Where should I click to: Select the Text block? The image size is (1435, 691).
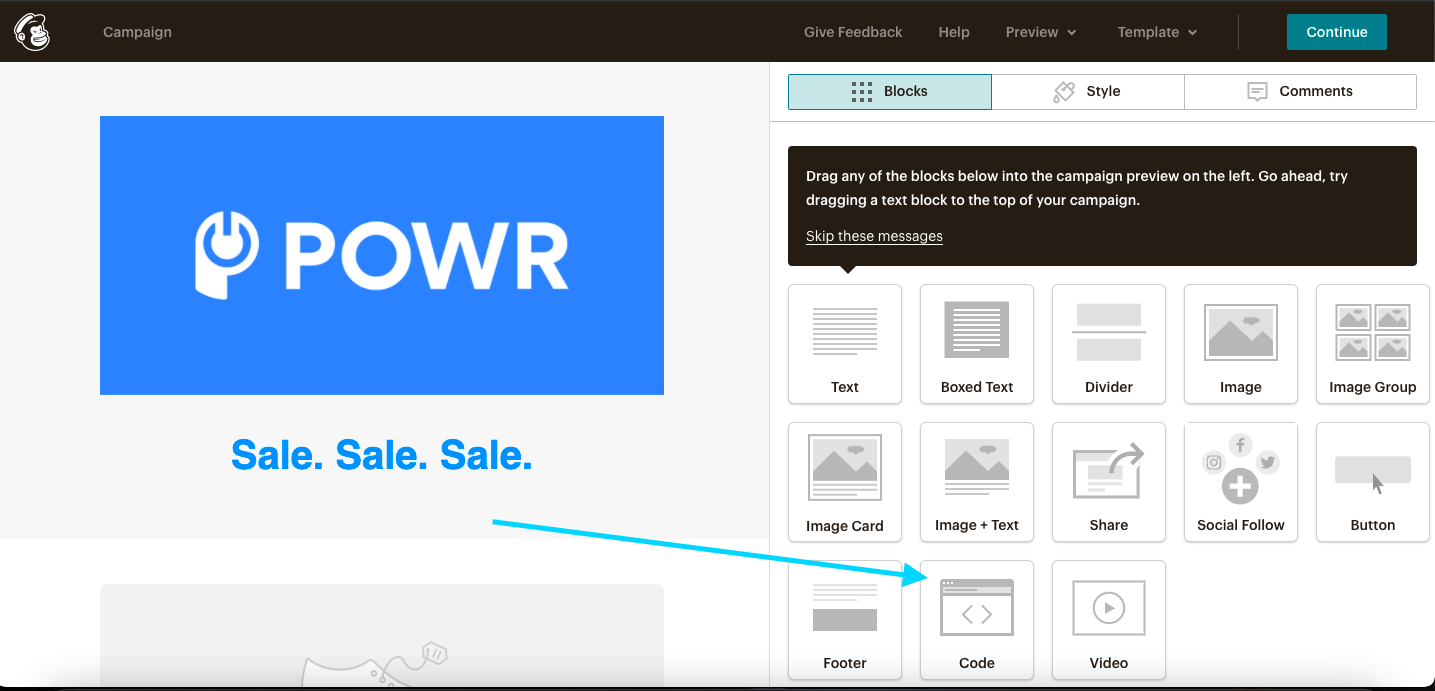tap(845, 344)
